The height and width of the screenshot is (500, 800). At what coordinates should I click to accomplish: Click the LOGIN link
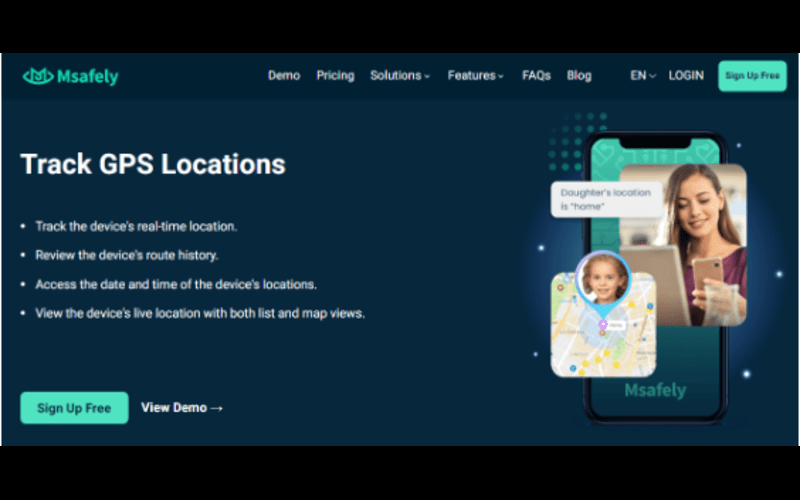coord(686,76)
